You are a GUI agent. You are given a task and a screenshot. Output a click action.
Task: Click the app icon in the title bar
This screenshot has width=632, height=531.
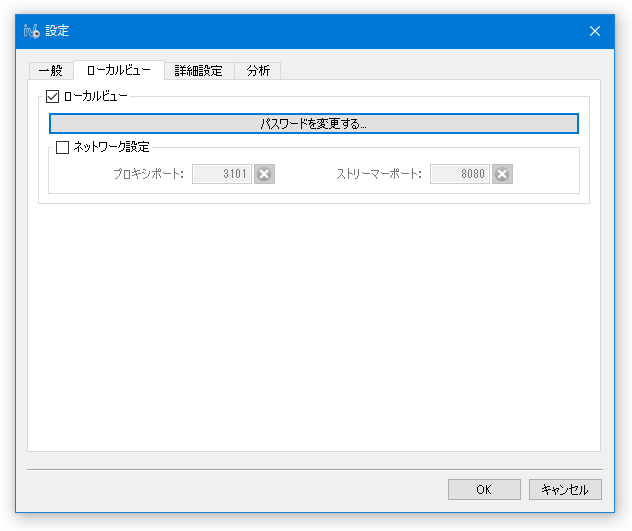pos(31,31)
